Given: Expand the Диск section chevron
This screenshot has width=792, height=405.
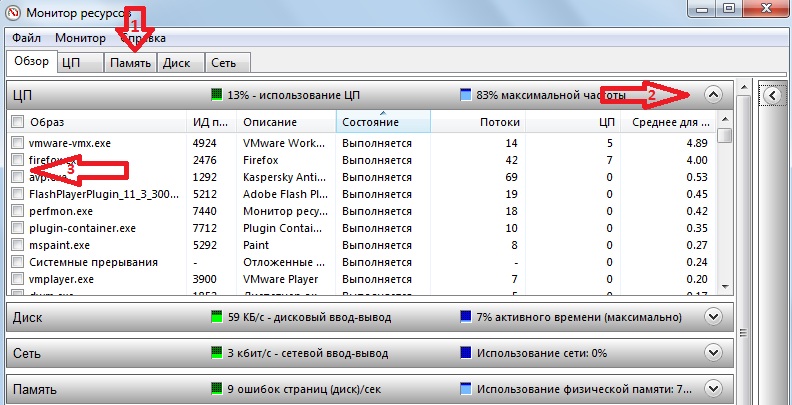Looking at the screenshot, I should coord(713,317).
